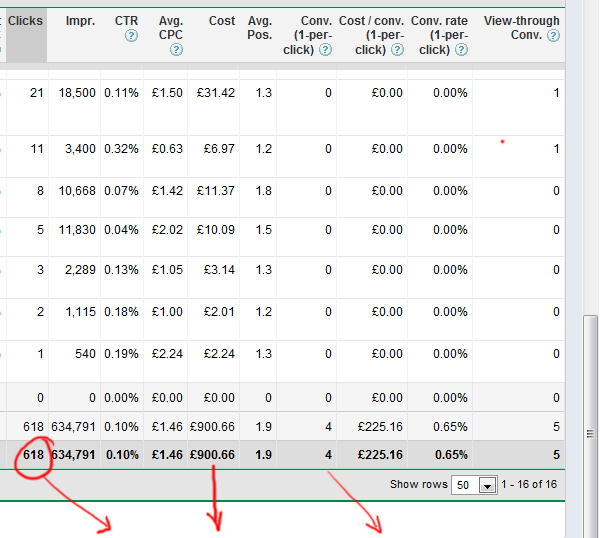Select the bold total cost £900.66

tap(212, 455)
